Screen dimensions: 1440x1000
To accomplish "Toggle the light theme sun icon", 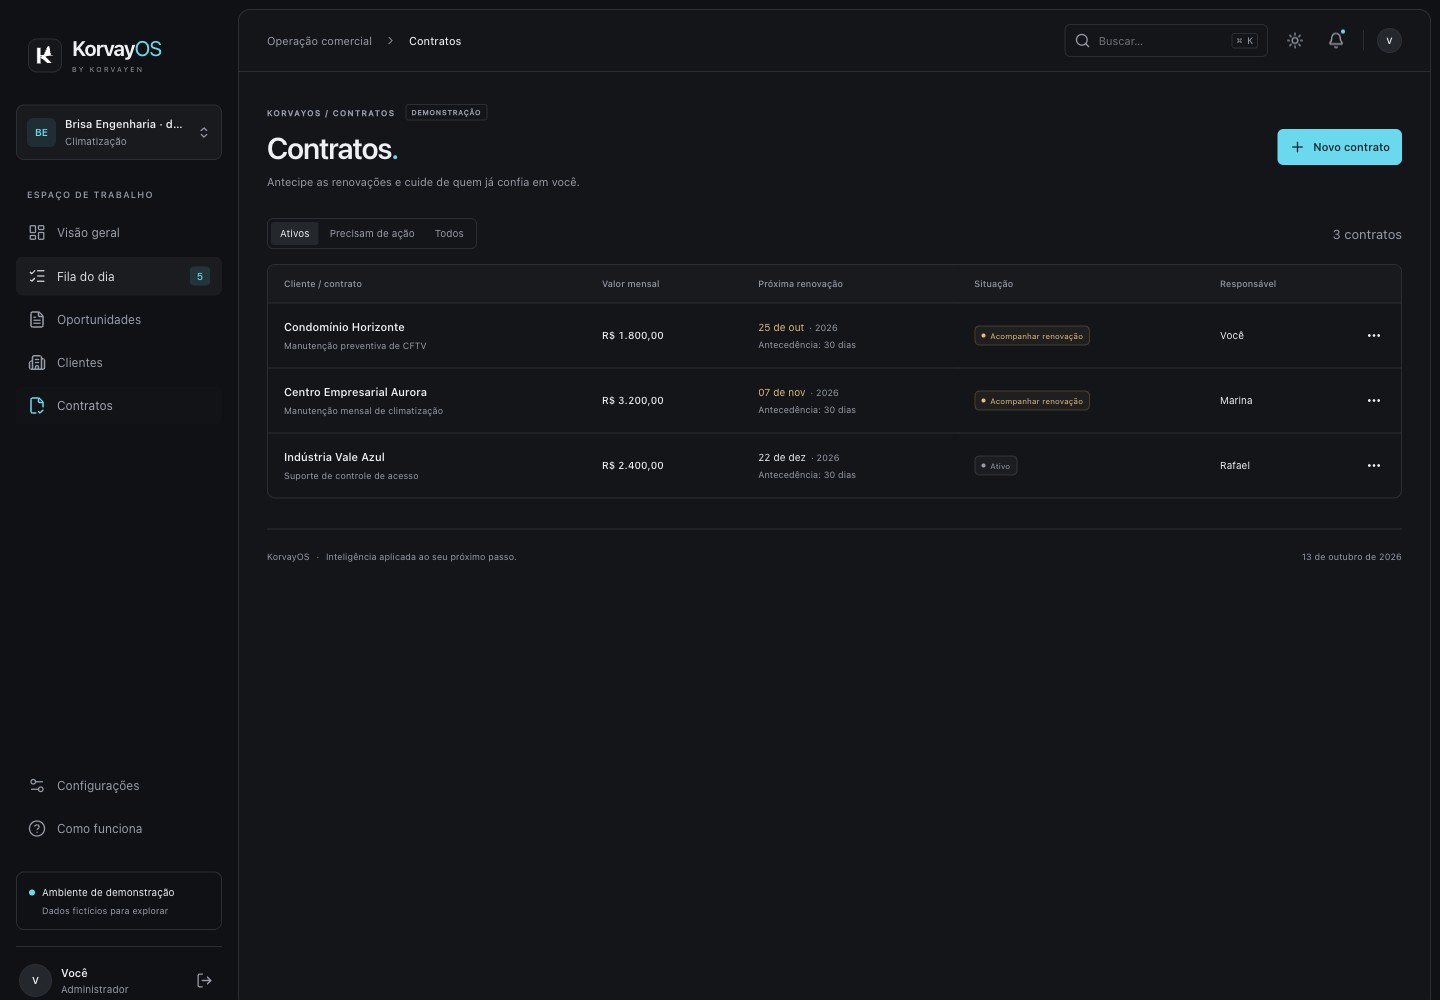I will [x=1295, y=41].
